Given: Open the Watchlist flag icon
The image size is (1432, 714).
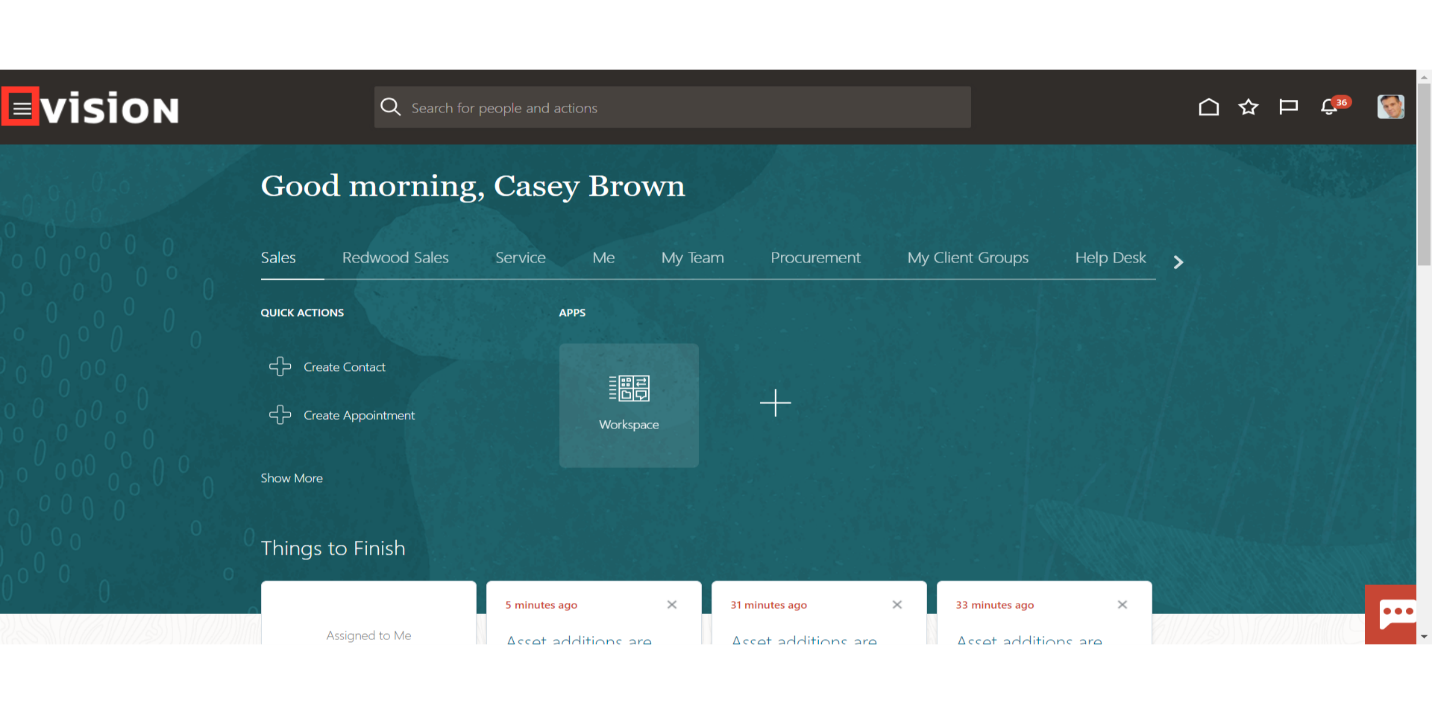Looking at the screenshot, I should click(1288, 107).
